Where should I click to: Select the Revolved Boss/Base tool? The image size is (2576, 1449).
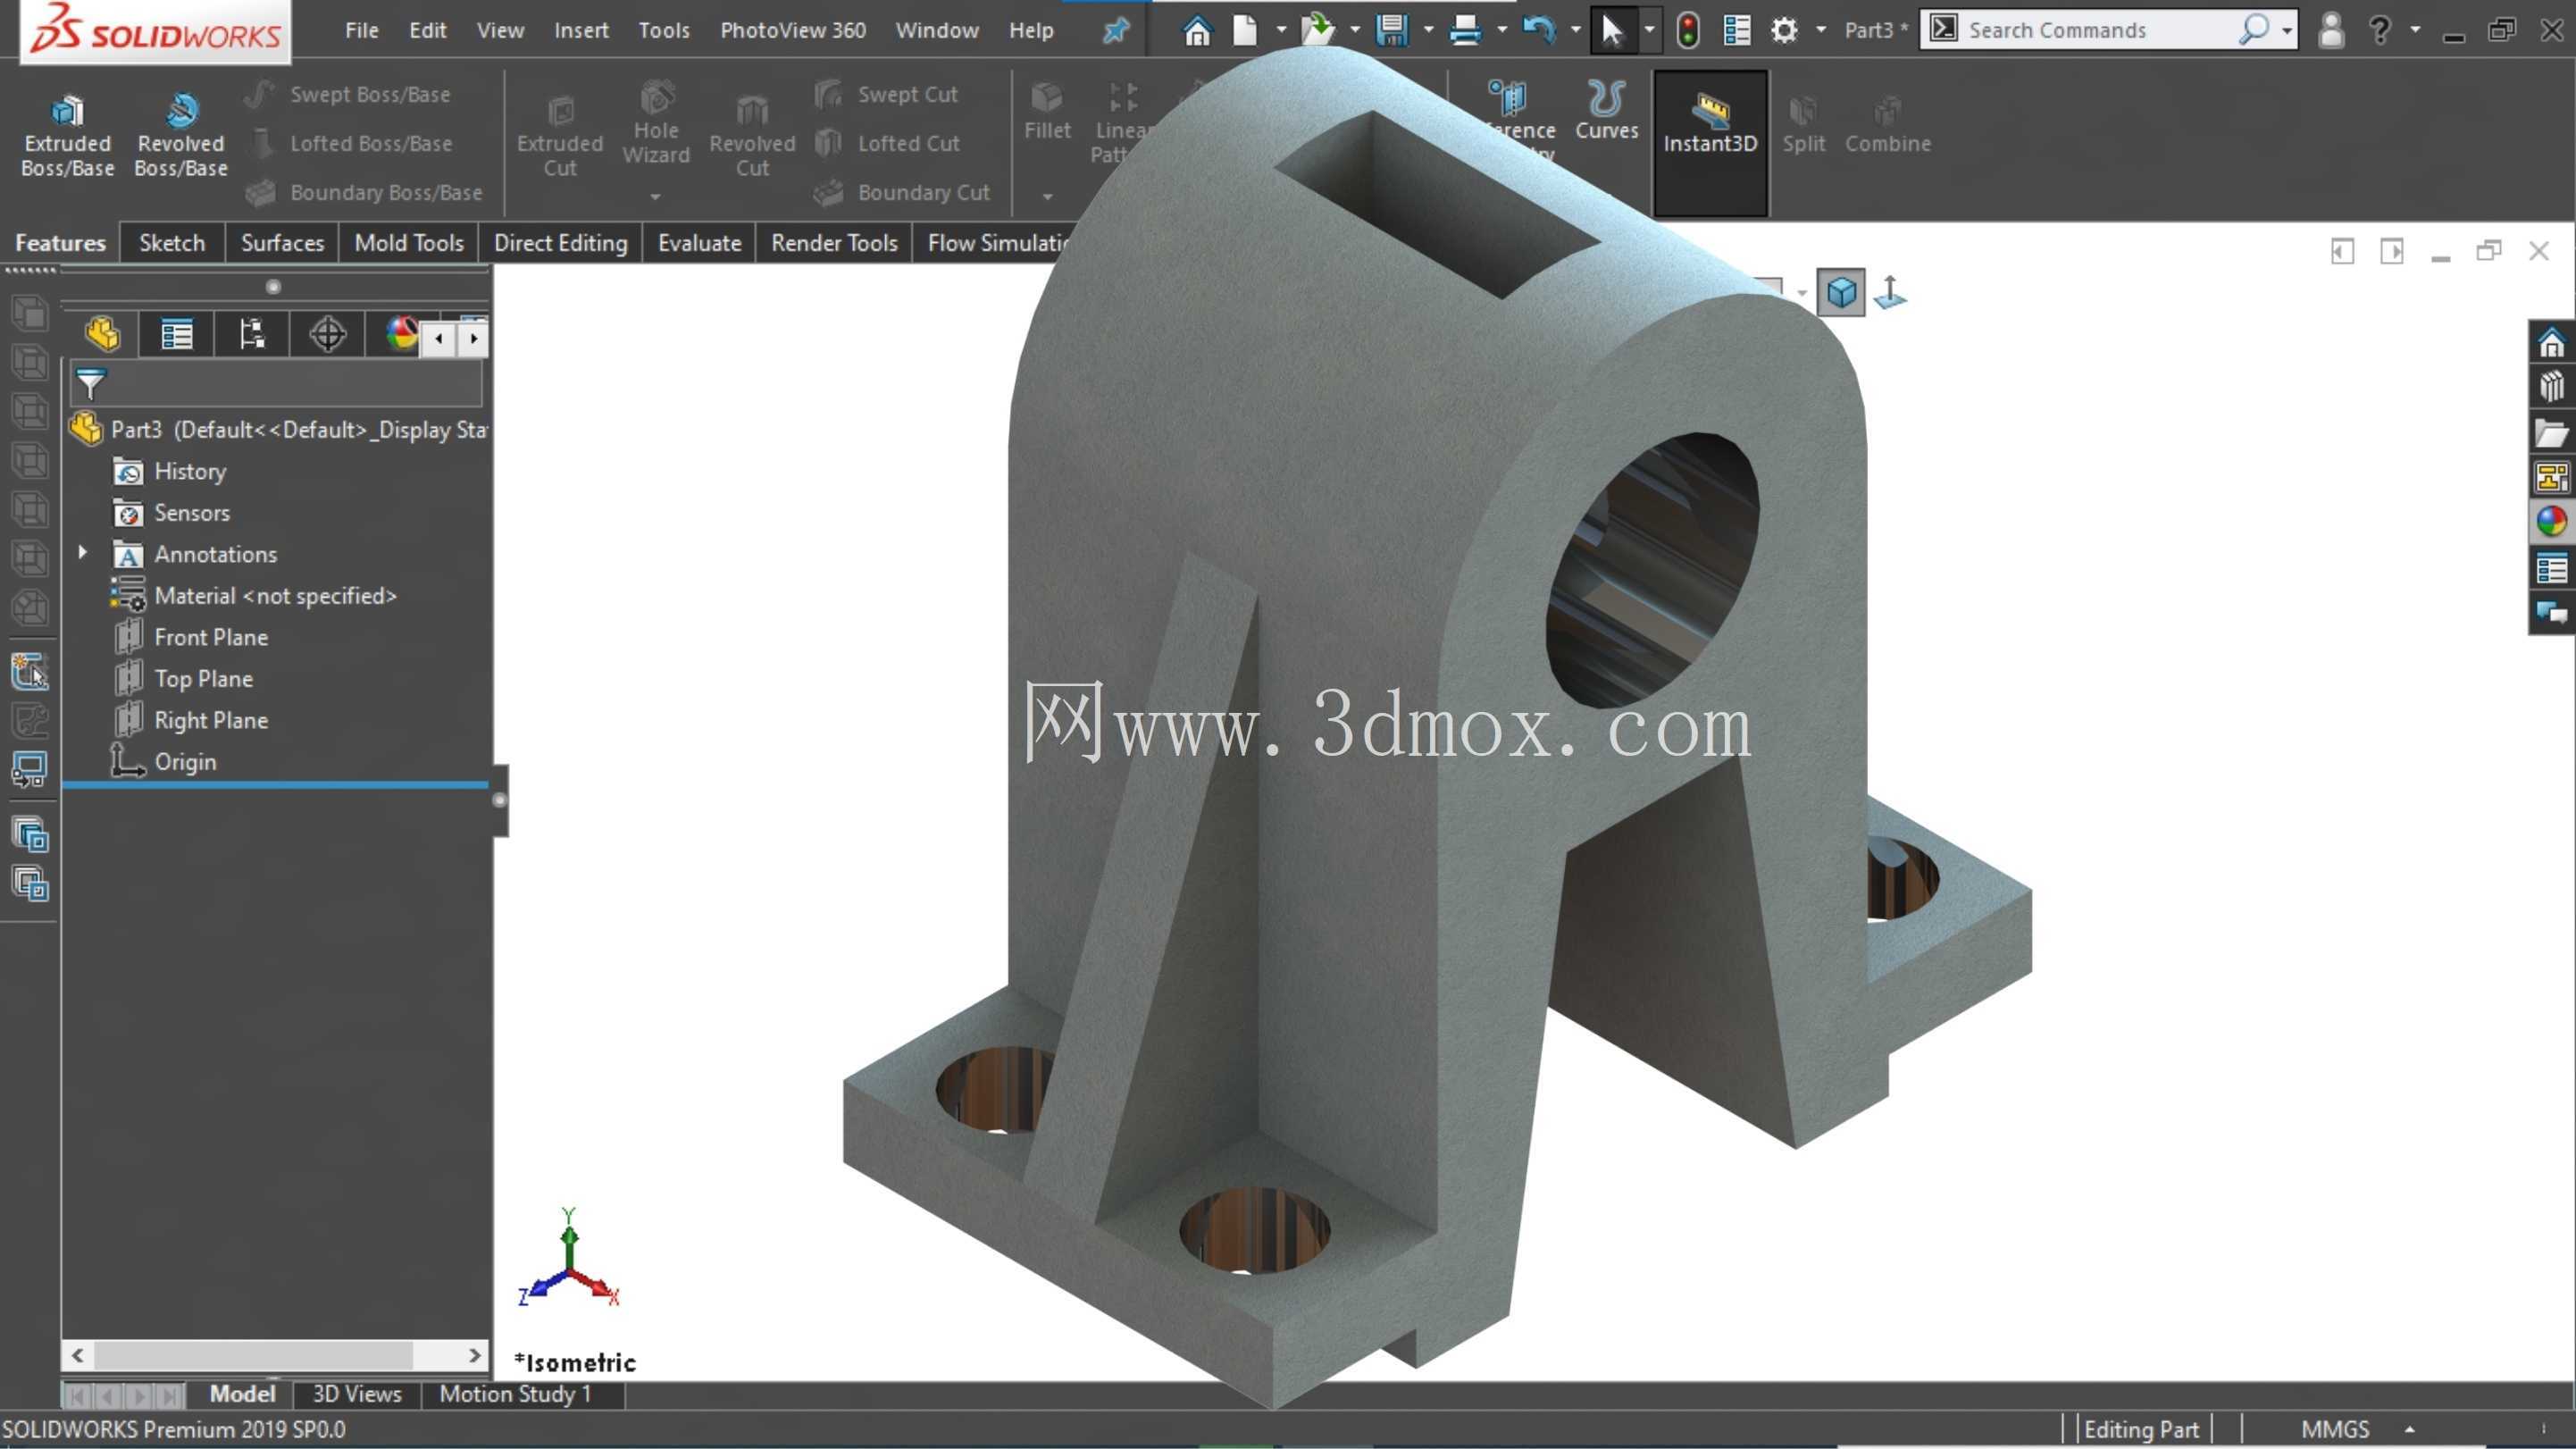(181, 136)
